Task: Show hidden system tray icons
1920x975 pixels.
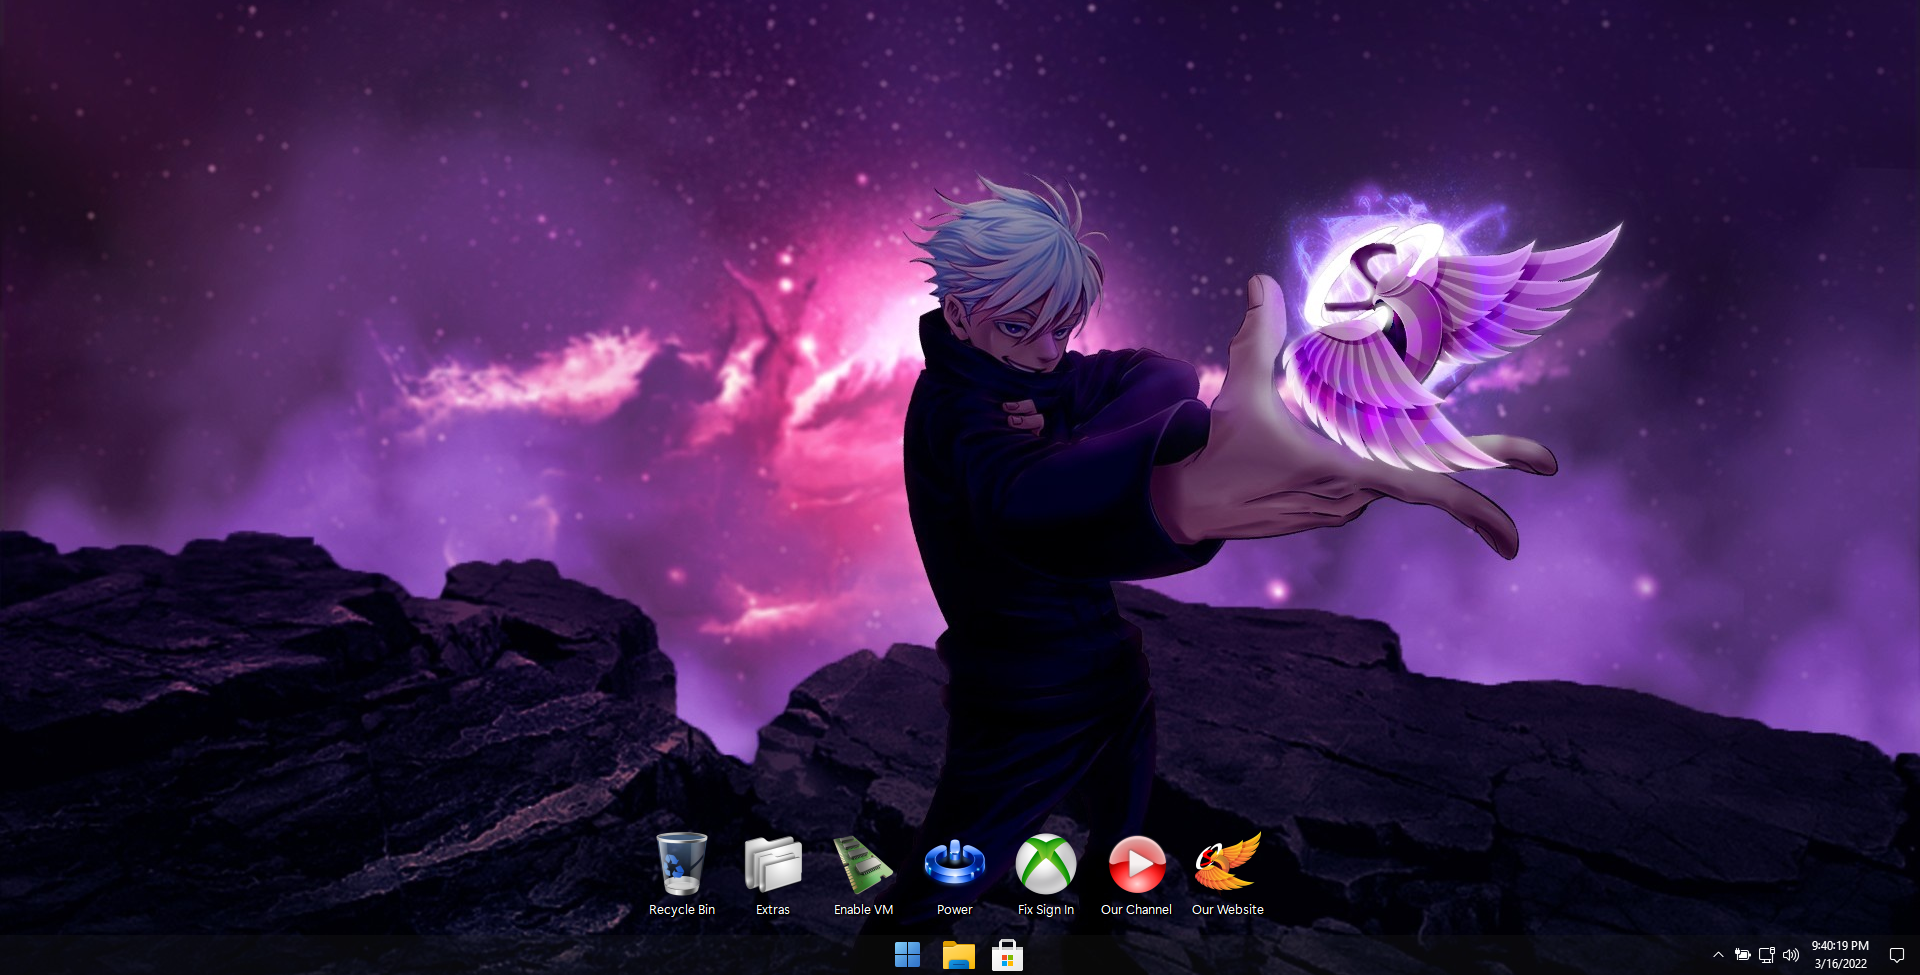Action: coord(1718,955)
